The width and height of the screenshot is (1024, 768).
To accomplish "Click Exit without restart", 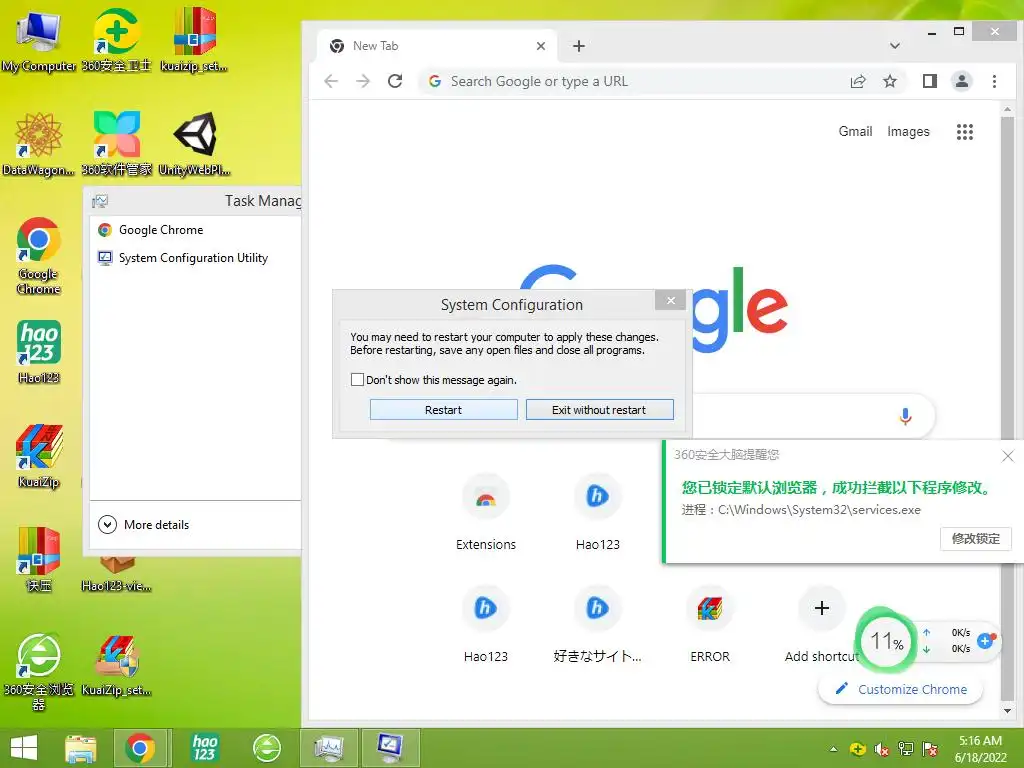I will 599,409.
